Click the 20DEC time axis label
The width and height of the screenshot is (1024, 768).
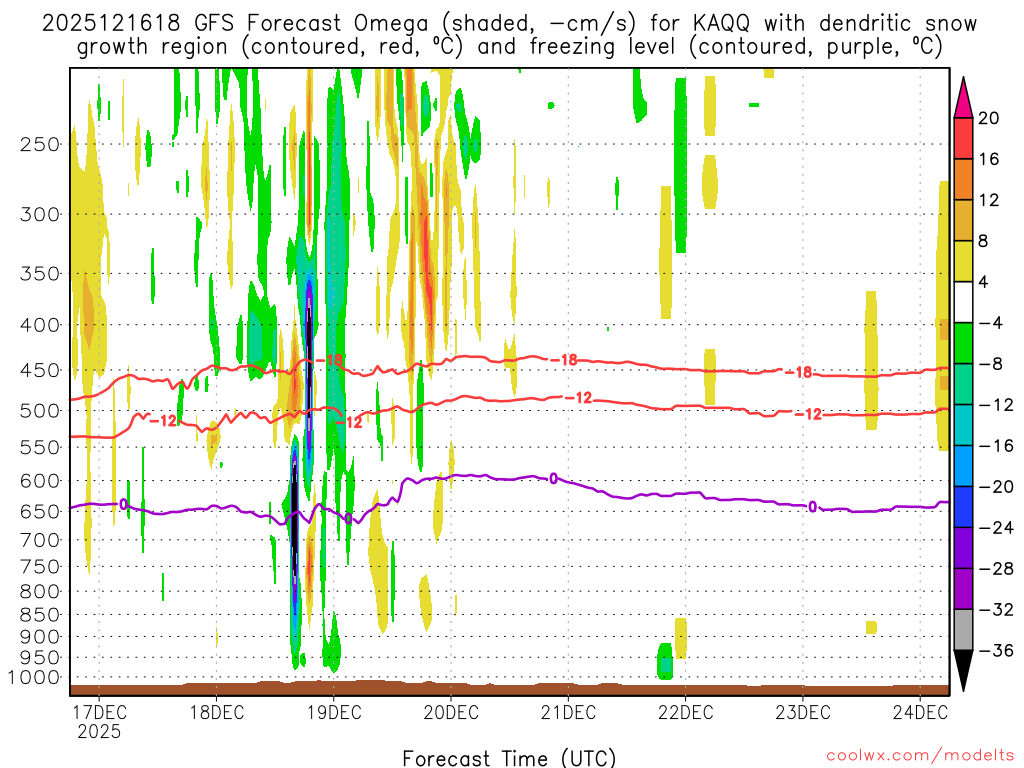451,712
